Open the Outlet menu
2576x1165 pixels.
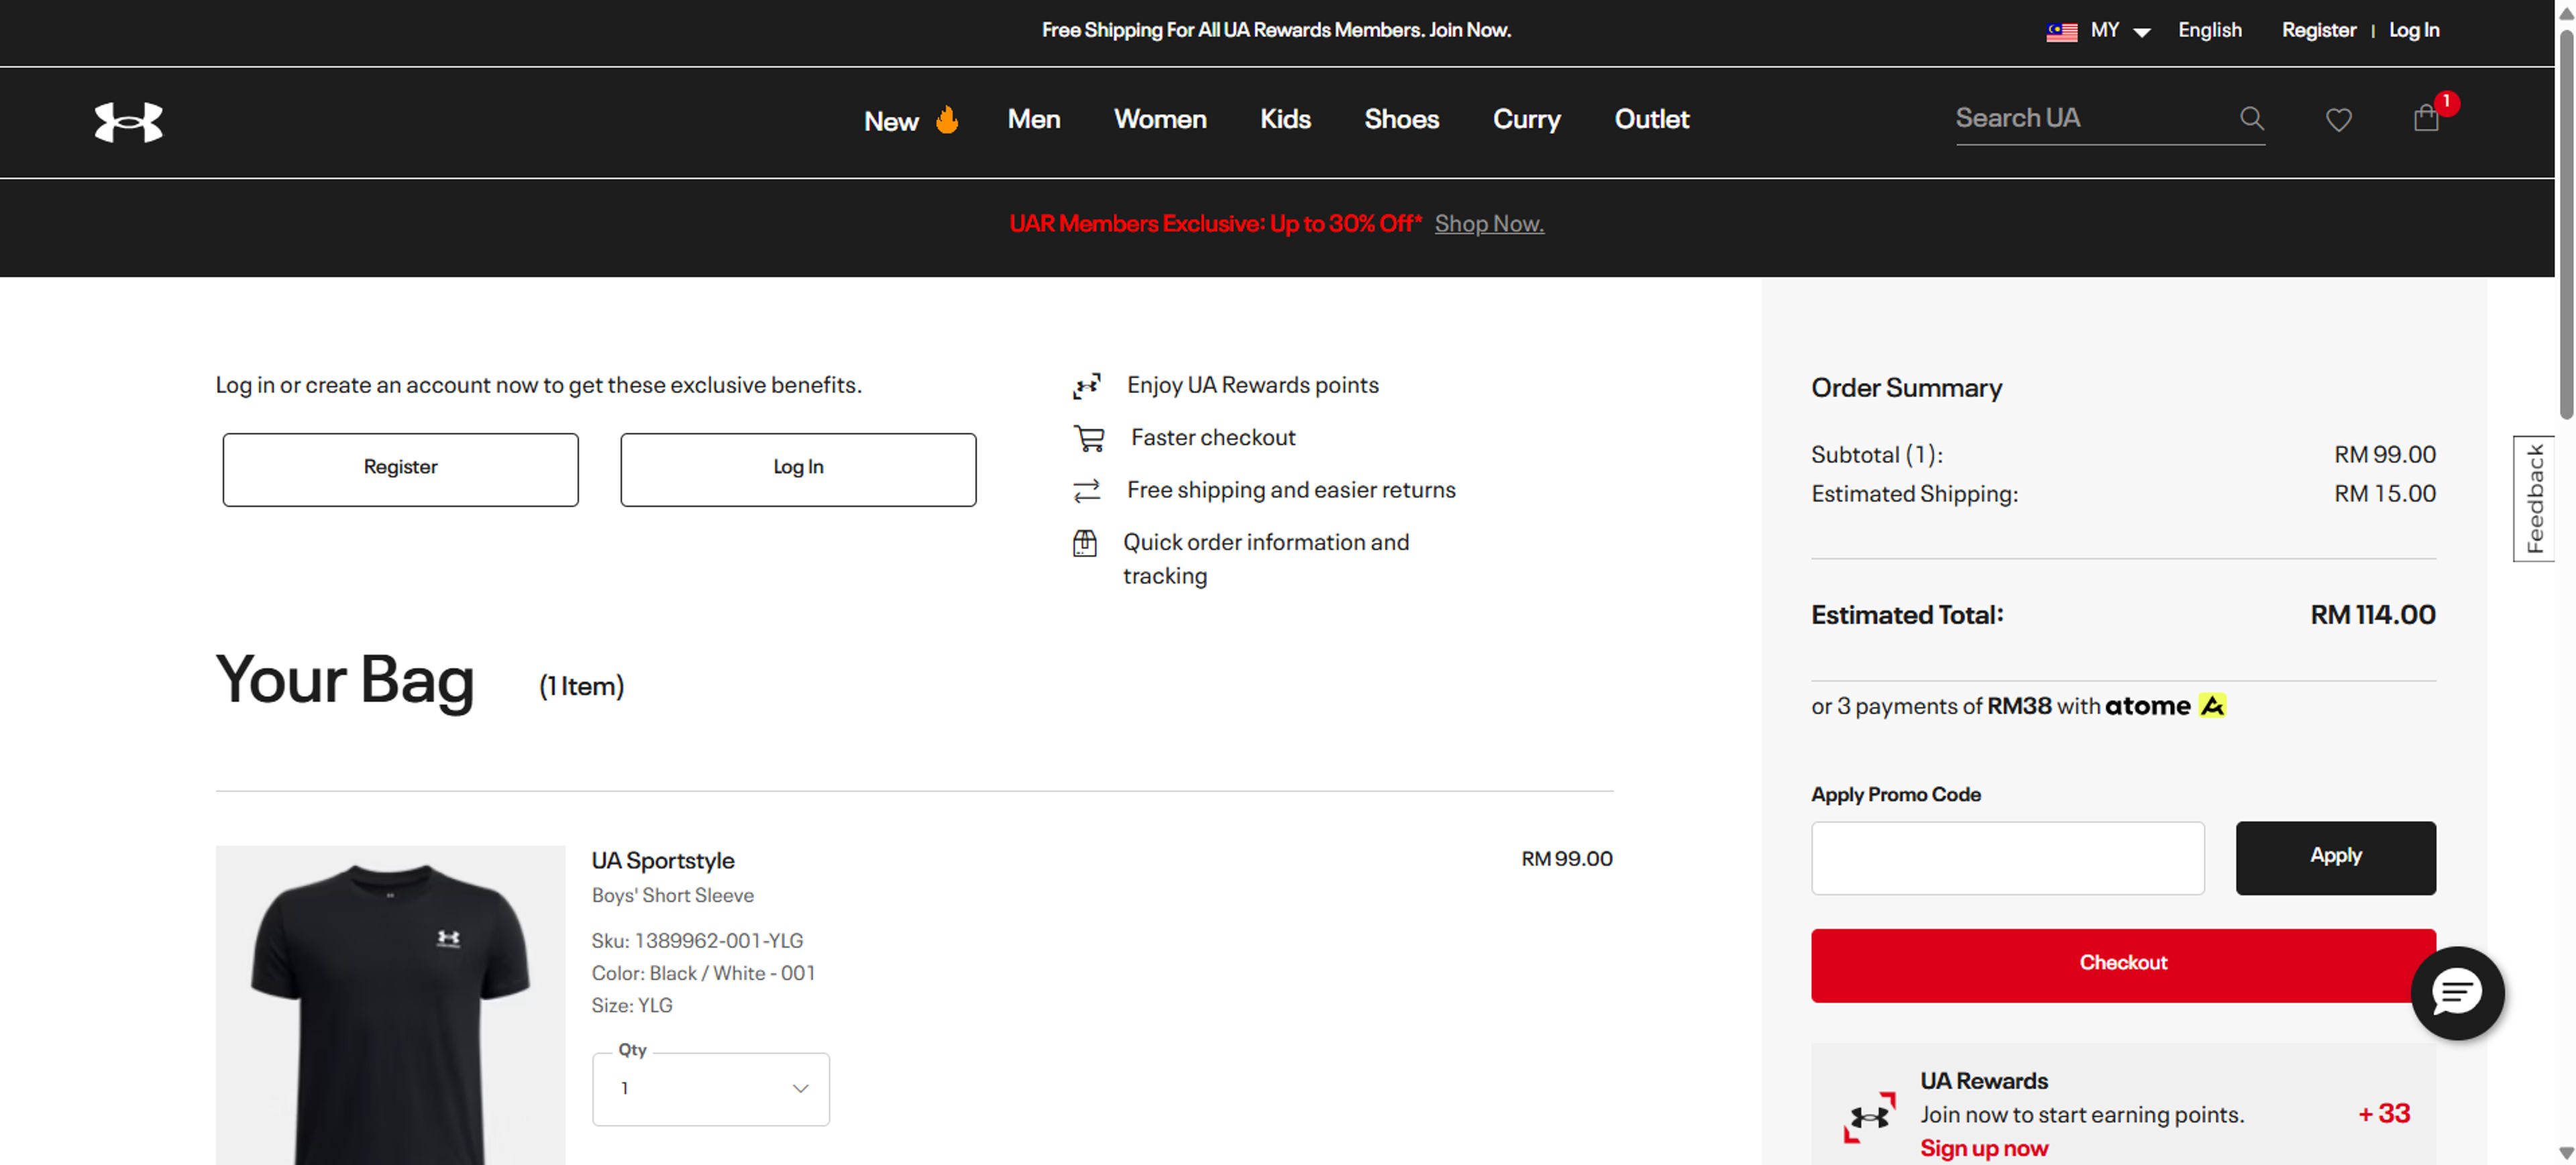pos(1651,119)
